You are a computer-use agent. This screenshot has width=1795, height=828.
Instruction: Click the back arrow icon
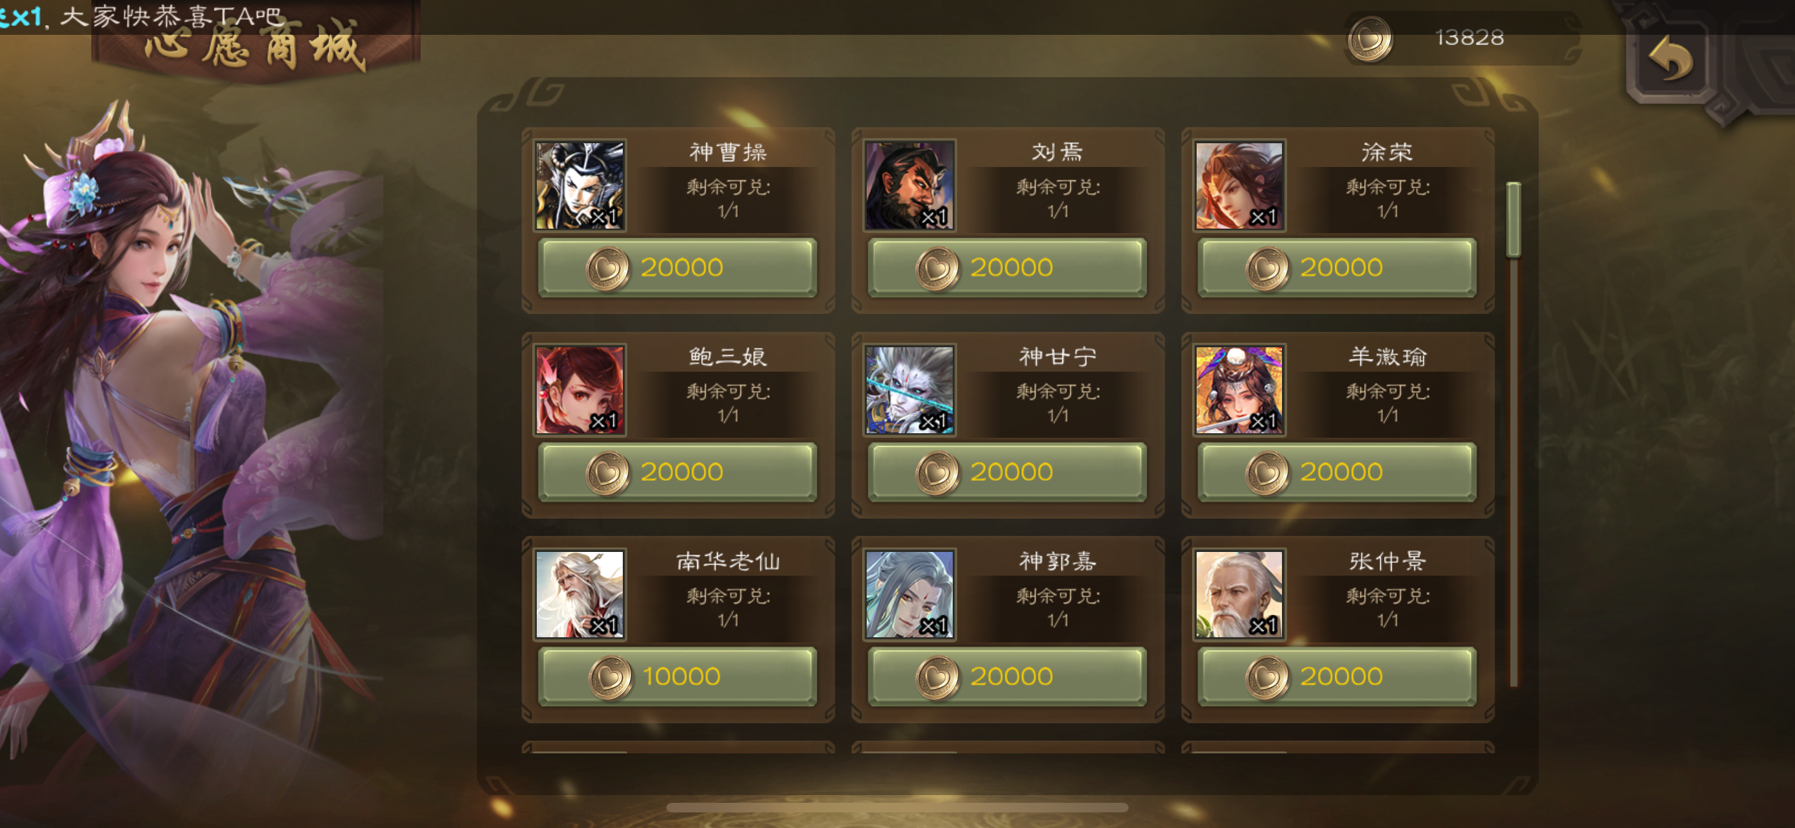(x=1671, y=59)
